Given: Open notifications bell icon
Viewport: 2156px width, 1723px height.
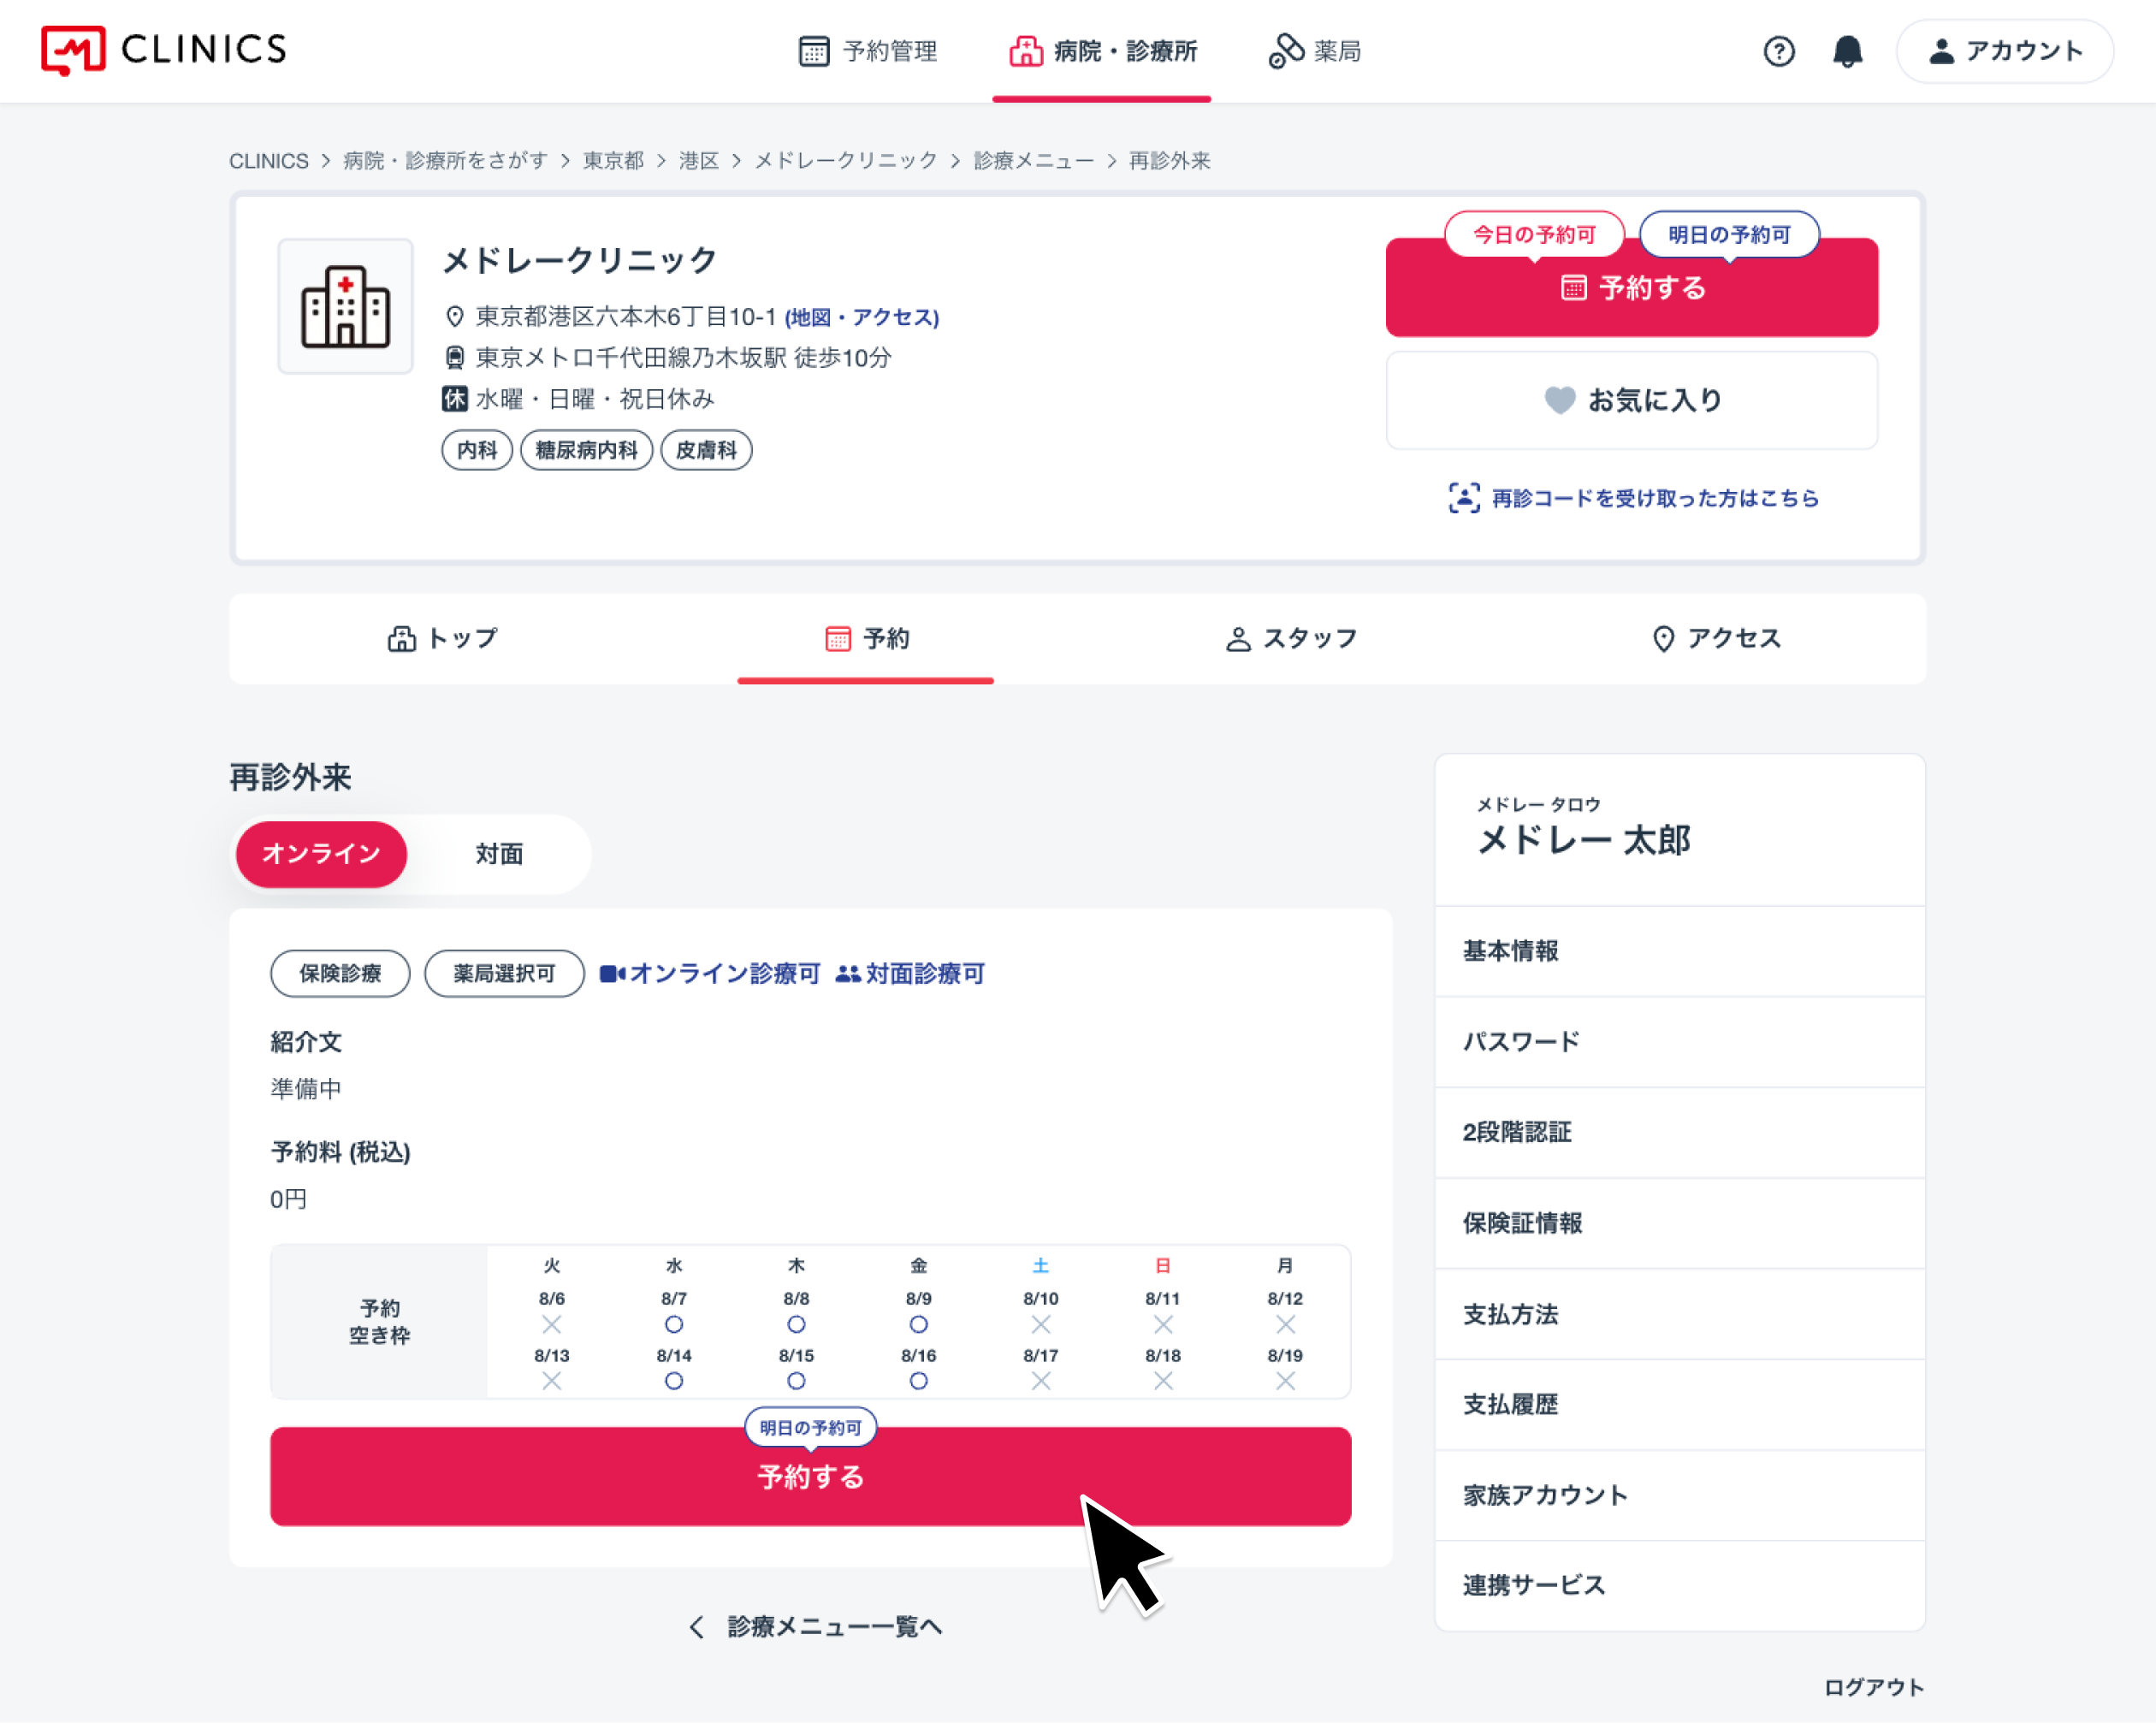Looking at the screenshot, I should coord(1847,51).
